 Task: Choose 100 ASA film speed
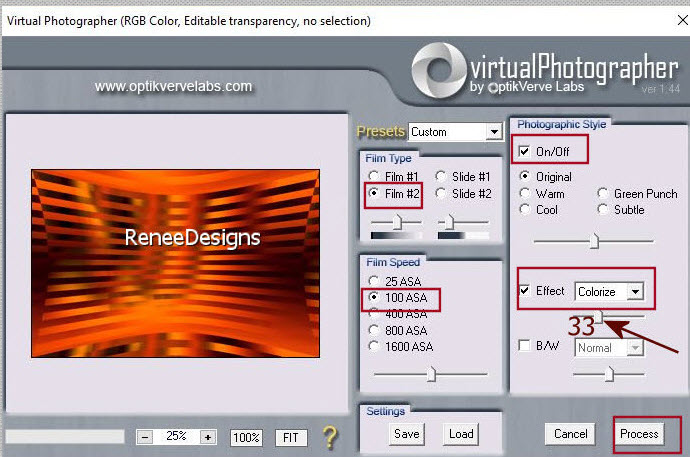pos(374,297)
